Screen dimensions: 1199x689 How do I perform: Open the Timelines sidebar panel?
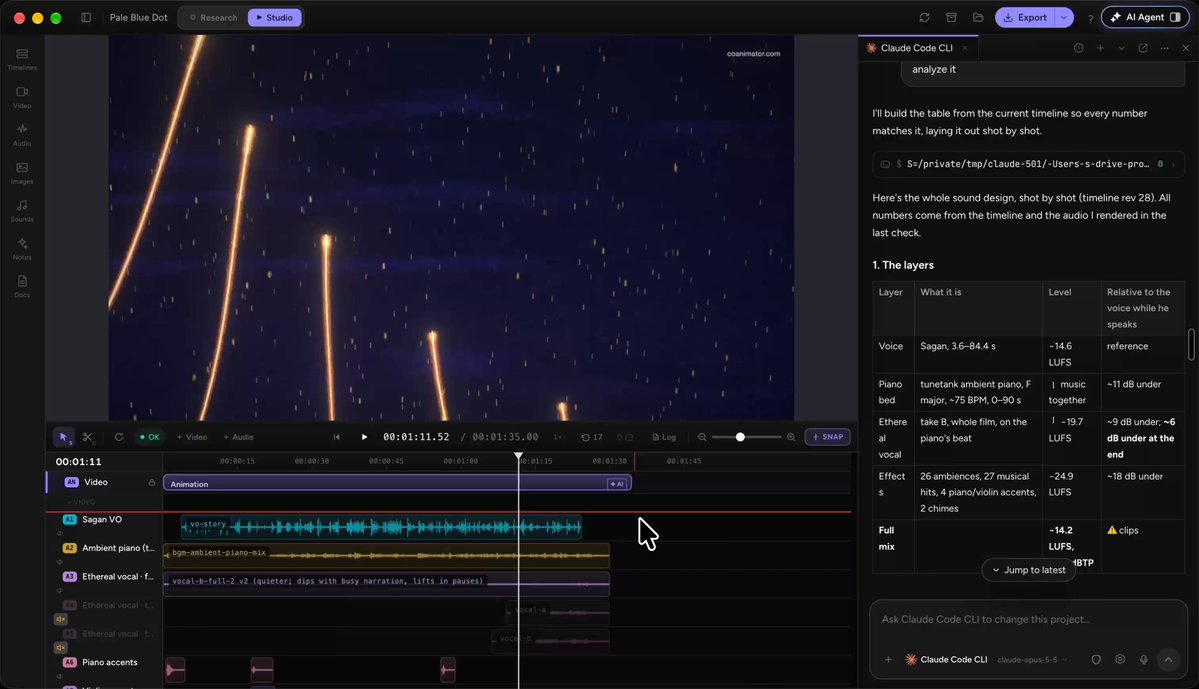point(22,59)
